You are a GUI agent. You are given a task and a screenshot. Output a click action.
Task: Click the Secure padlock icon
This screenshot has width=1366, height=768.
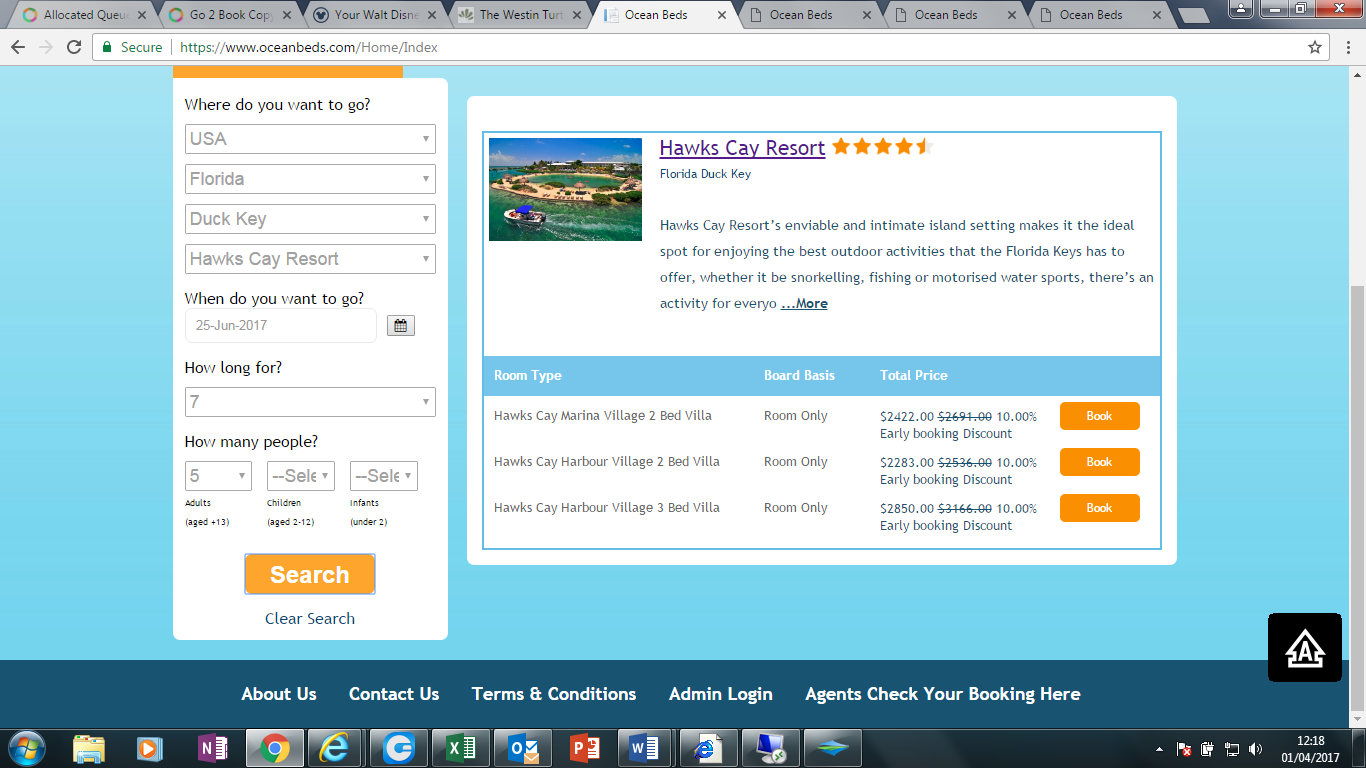click(x=107, y=47)
